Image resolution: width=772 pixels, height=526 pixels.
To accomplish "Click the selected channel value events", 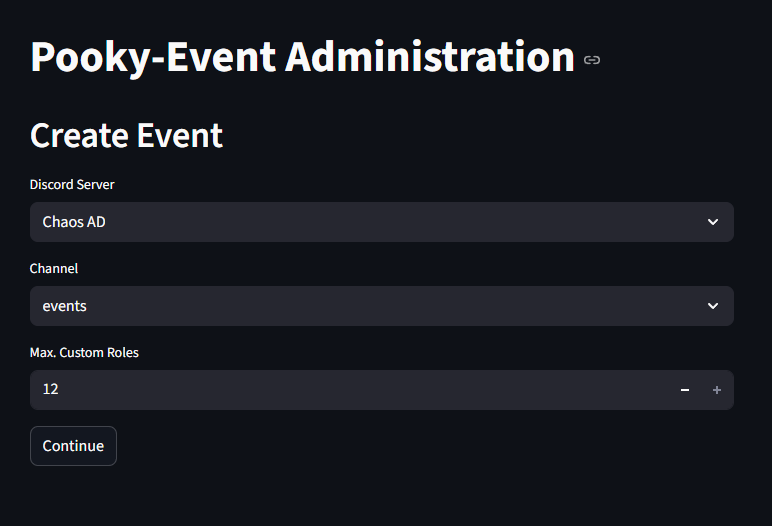I will pyautogui.click(x=65, y=306).
